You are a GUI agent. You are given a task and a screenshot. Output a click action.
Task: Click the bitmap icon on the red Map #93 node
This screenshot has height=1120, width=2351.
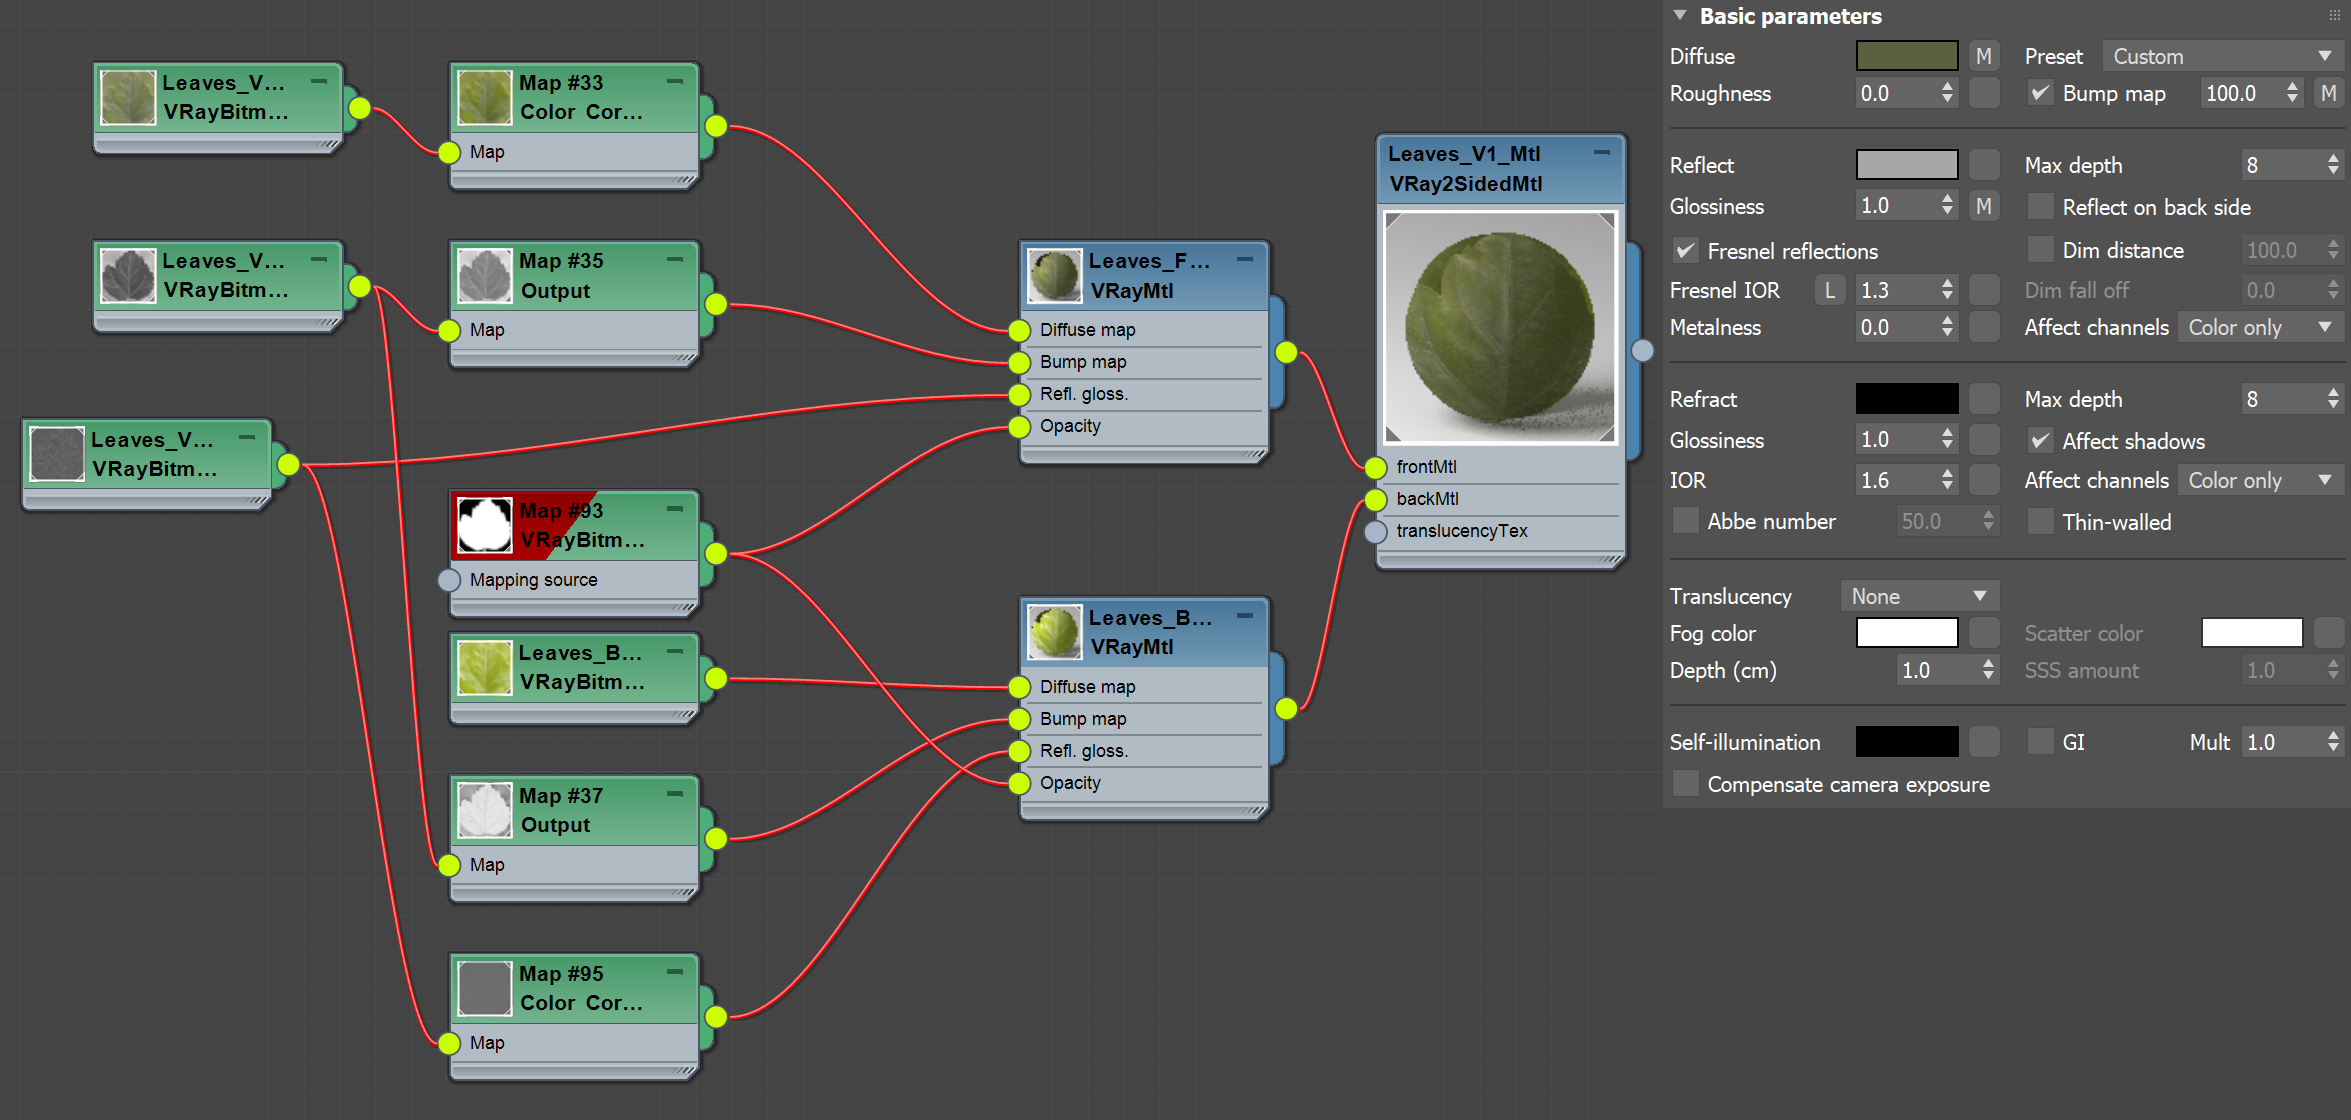484,525
